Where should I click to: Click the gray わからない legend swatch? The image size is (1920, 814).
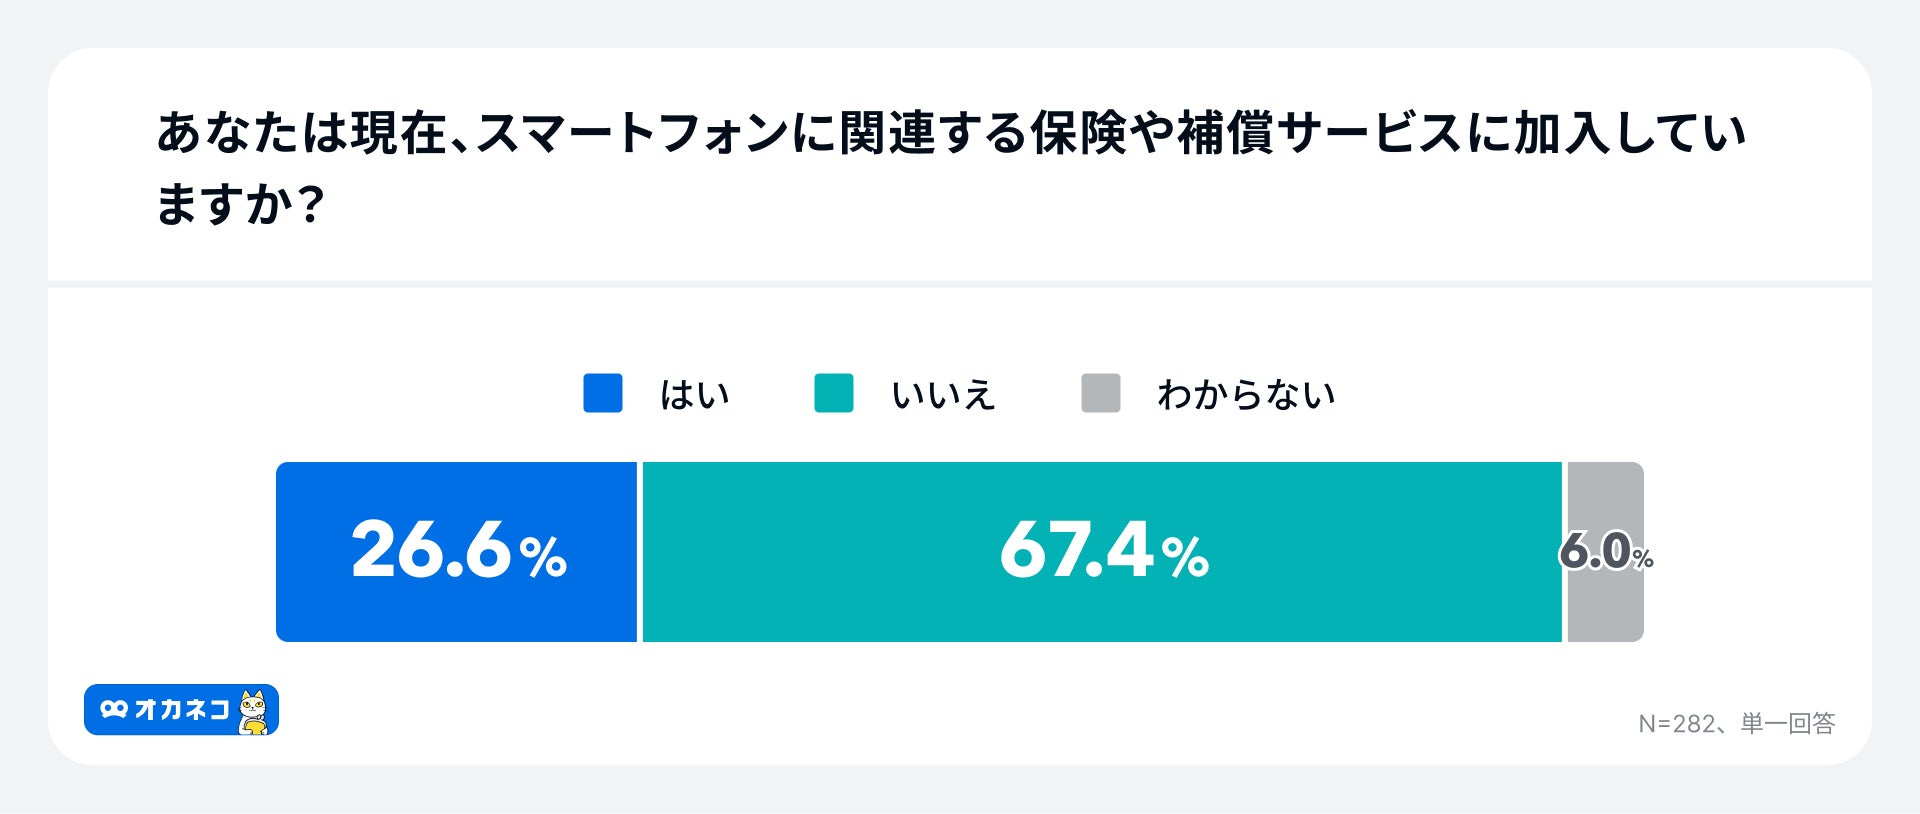click(x=1100, y=393)
